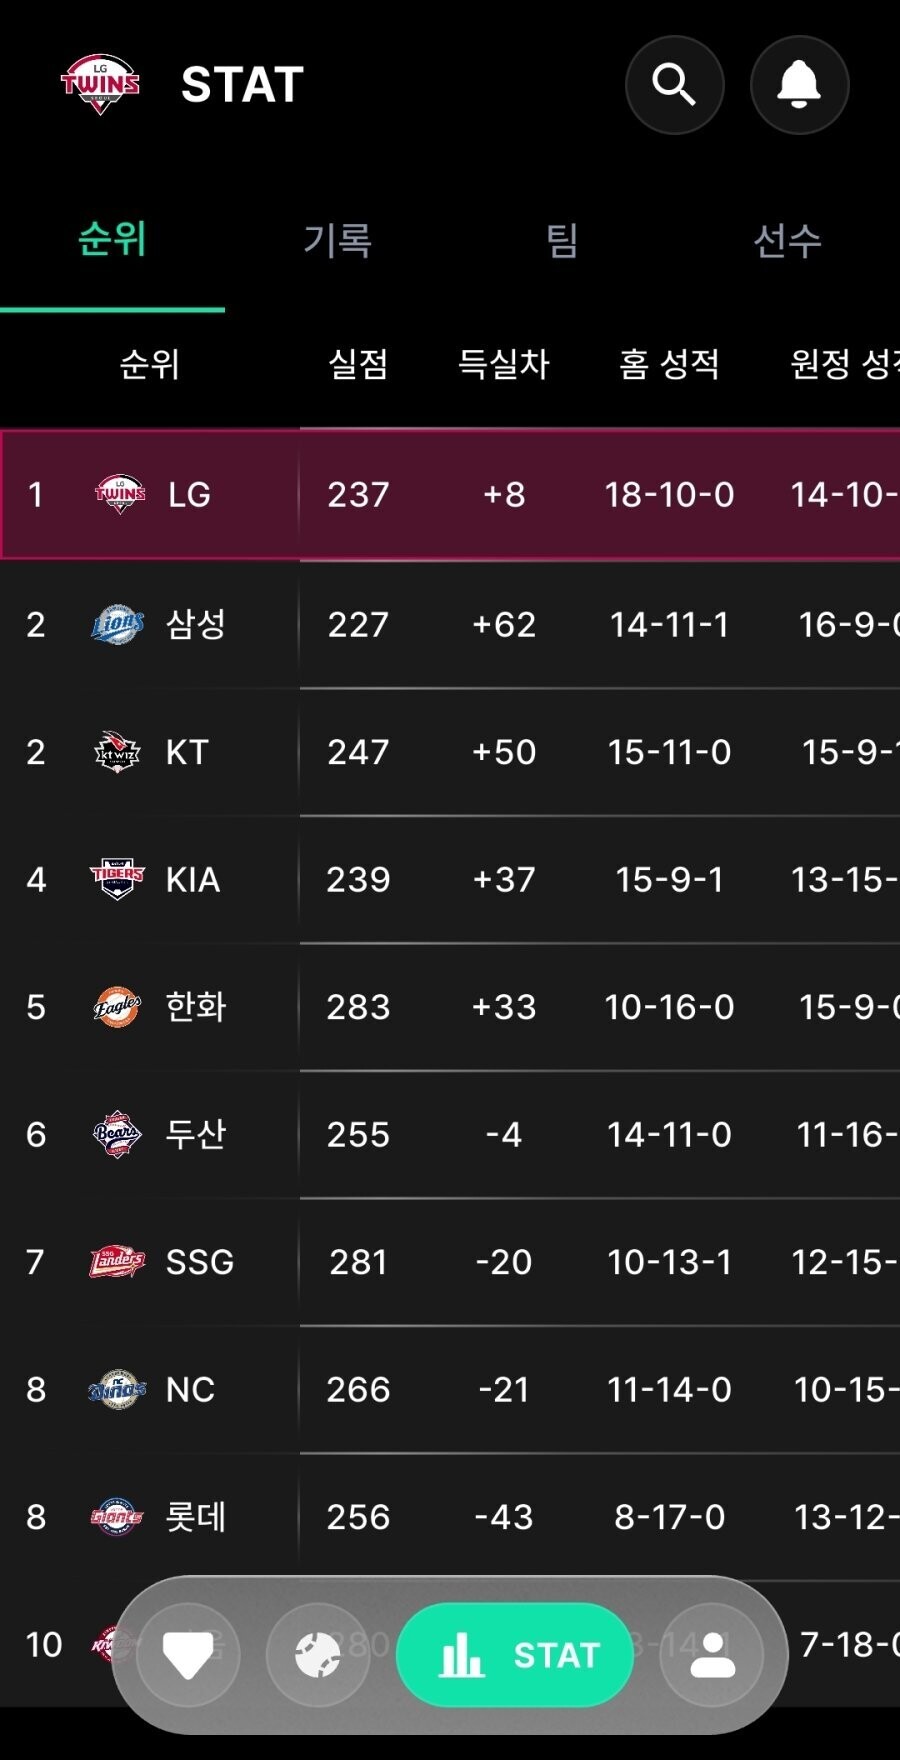
Task: Select the Doosan Bears team logo
Action: pos(118,1134)
